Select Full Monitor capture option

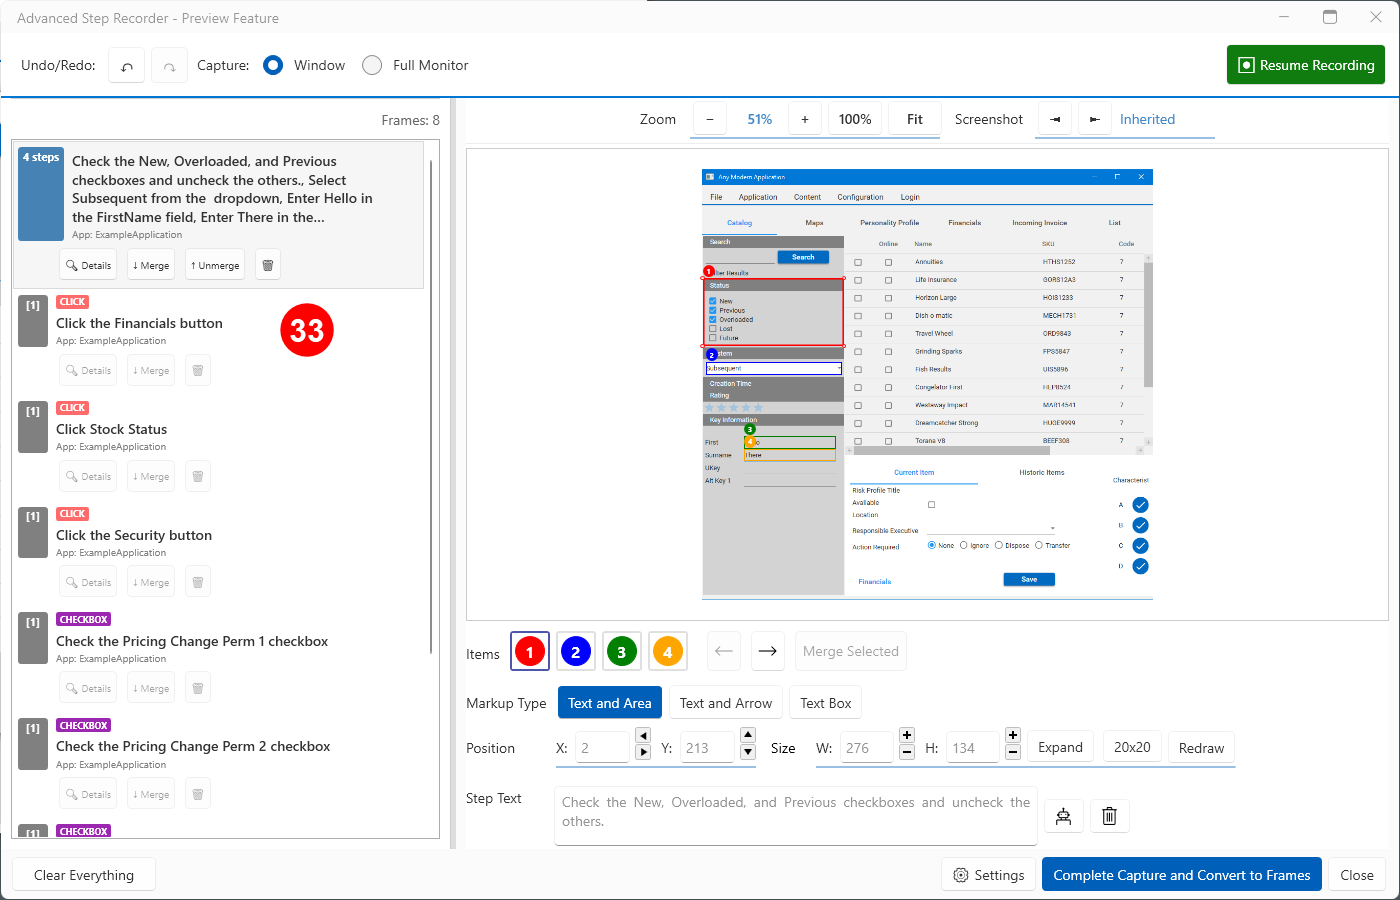(x=372, y=65)
